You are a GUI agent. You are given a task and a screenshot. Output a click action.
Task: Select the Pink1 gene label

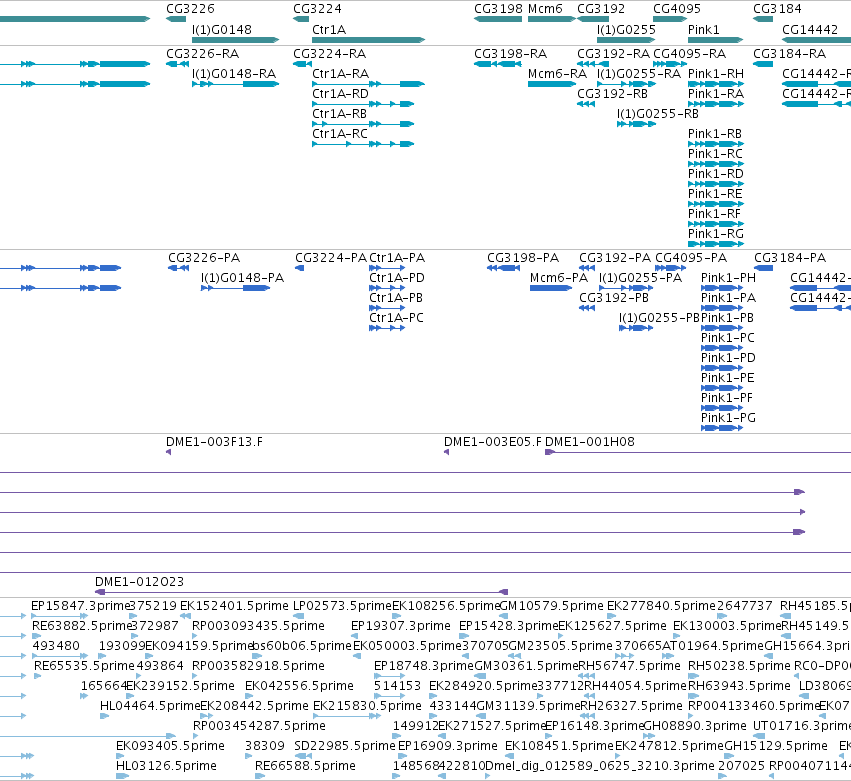(703, 29)
